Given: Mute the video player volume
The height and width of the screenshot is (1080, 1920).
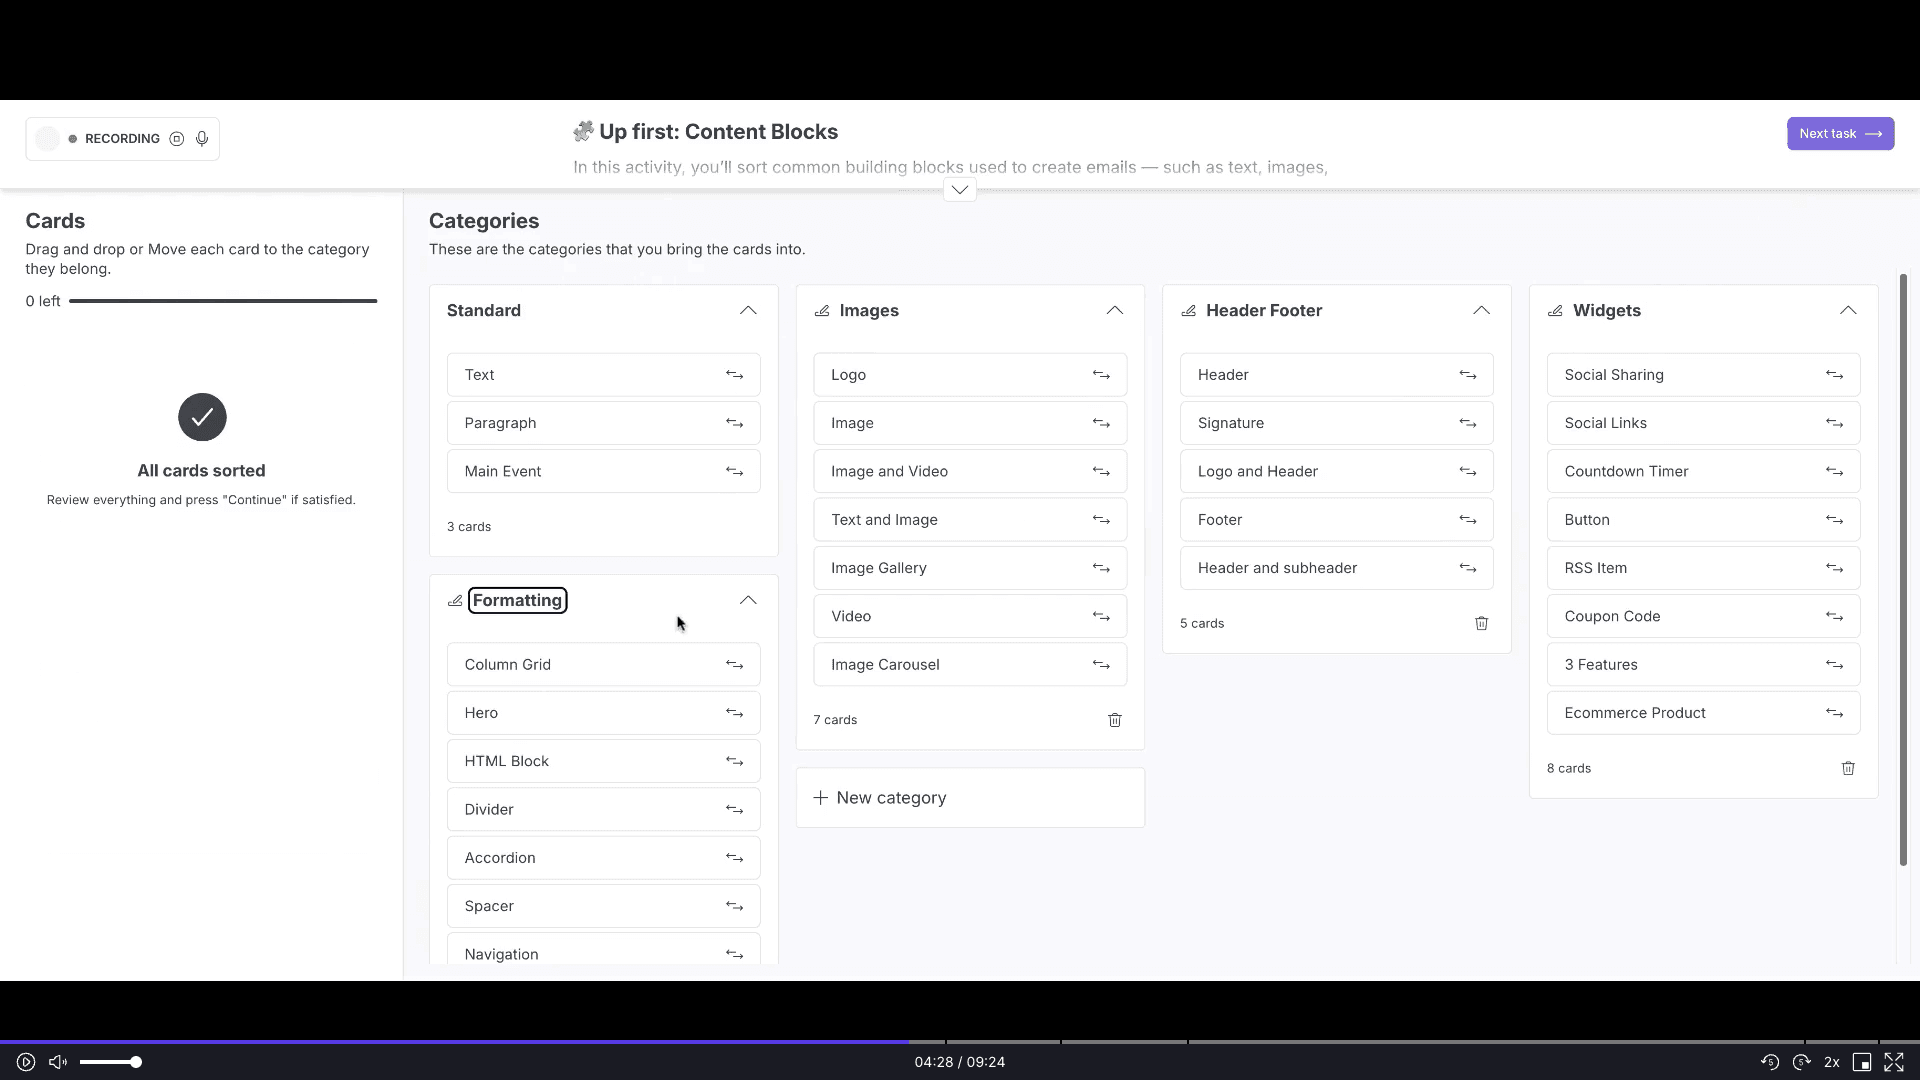Looking at the screenshot, I should [58, 1062].
